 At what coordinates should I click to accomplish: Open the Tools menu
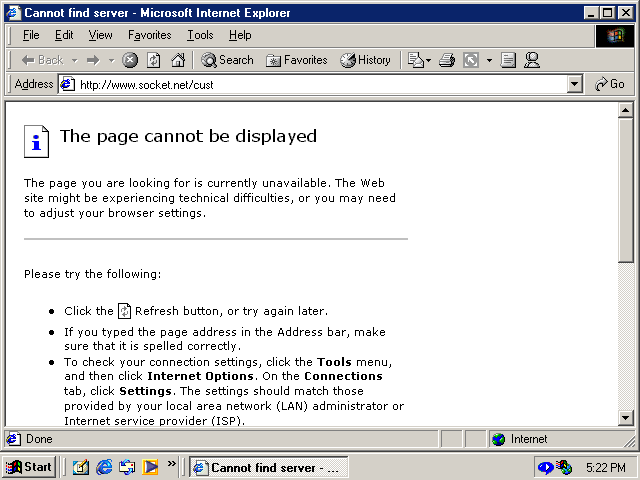[x=200, y=36]
